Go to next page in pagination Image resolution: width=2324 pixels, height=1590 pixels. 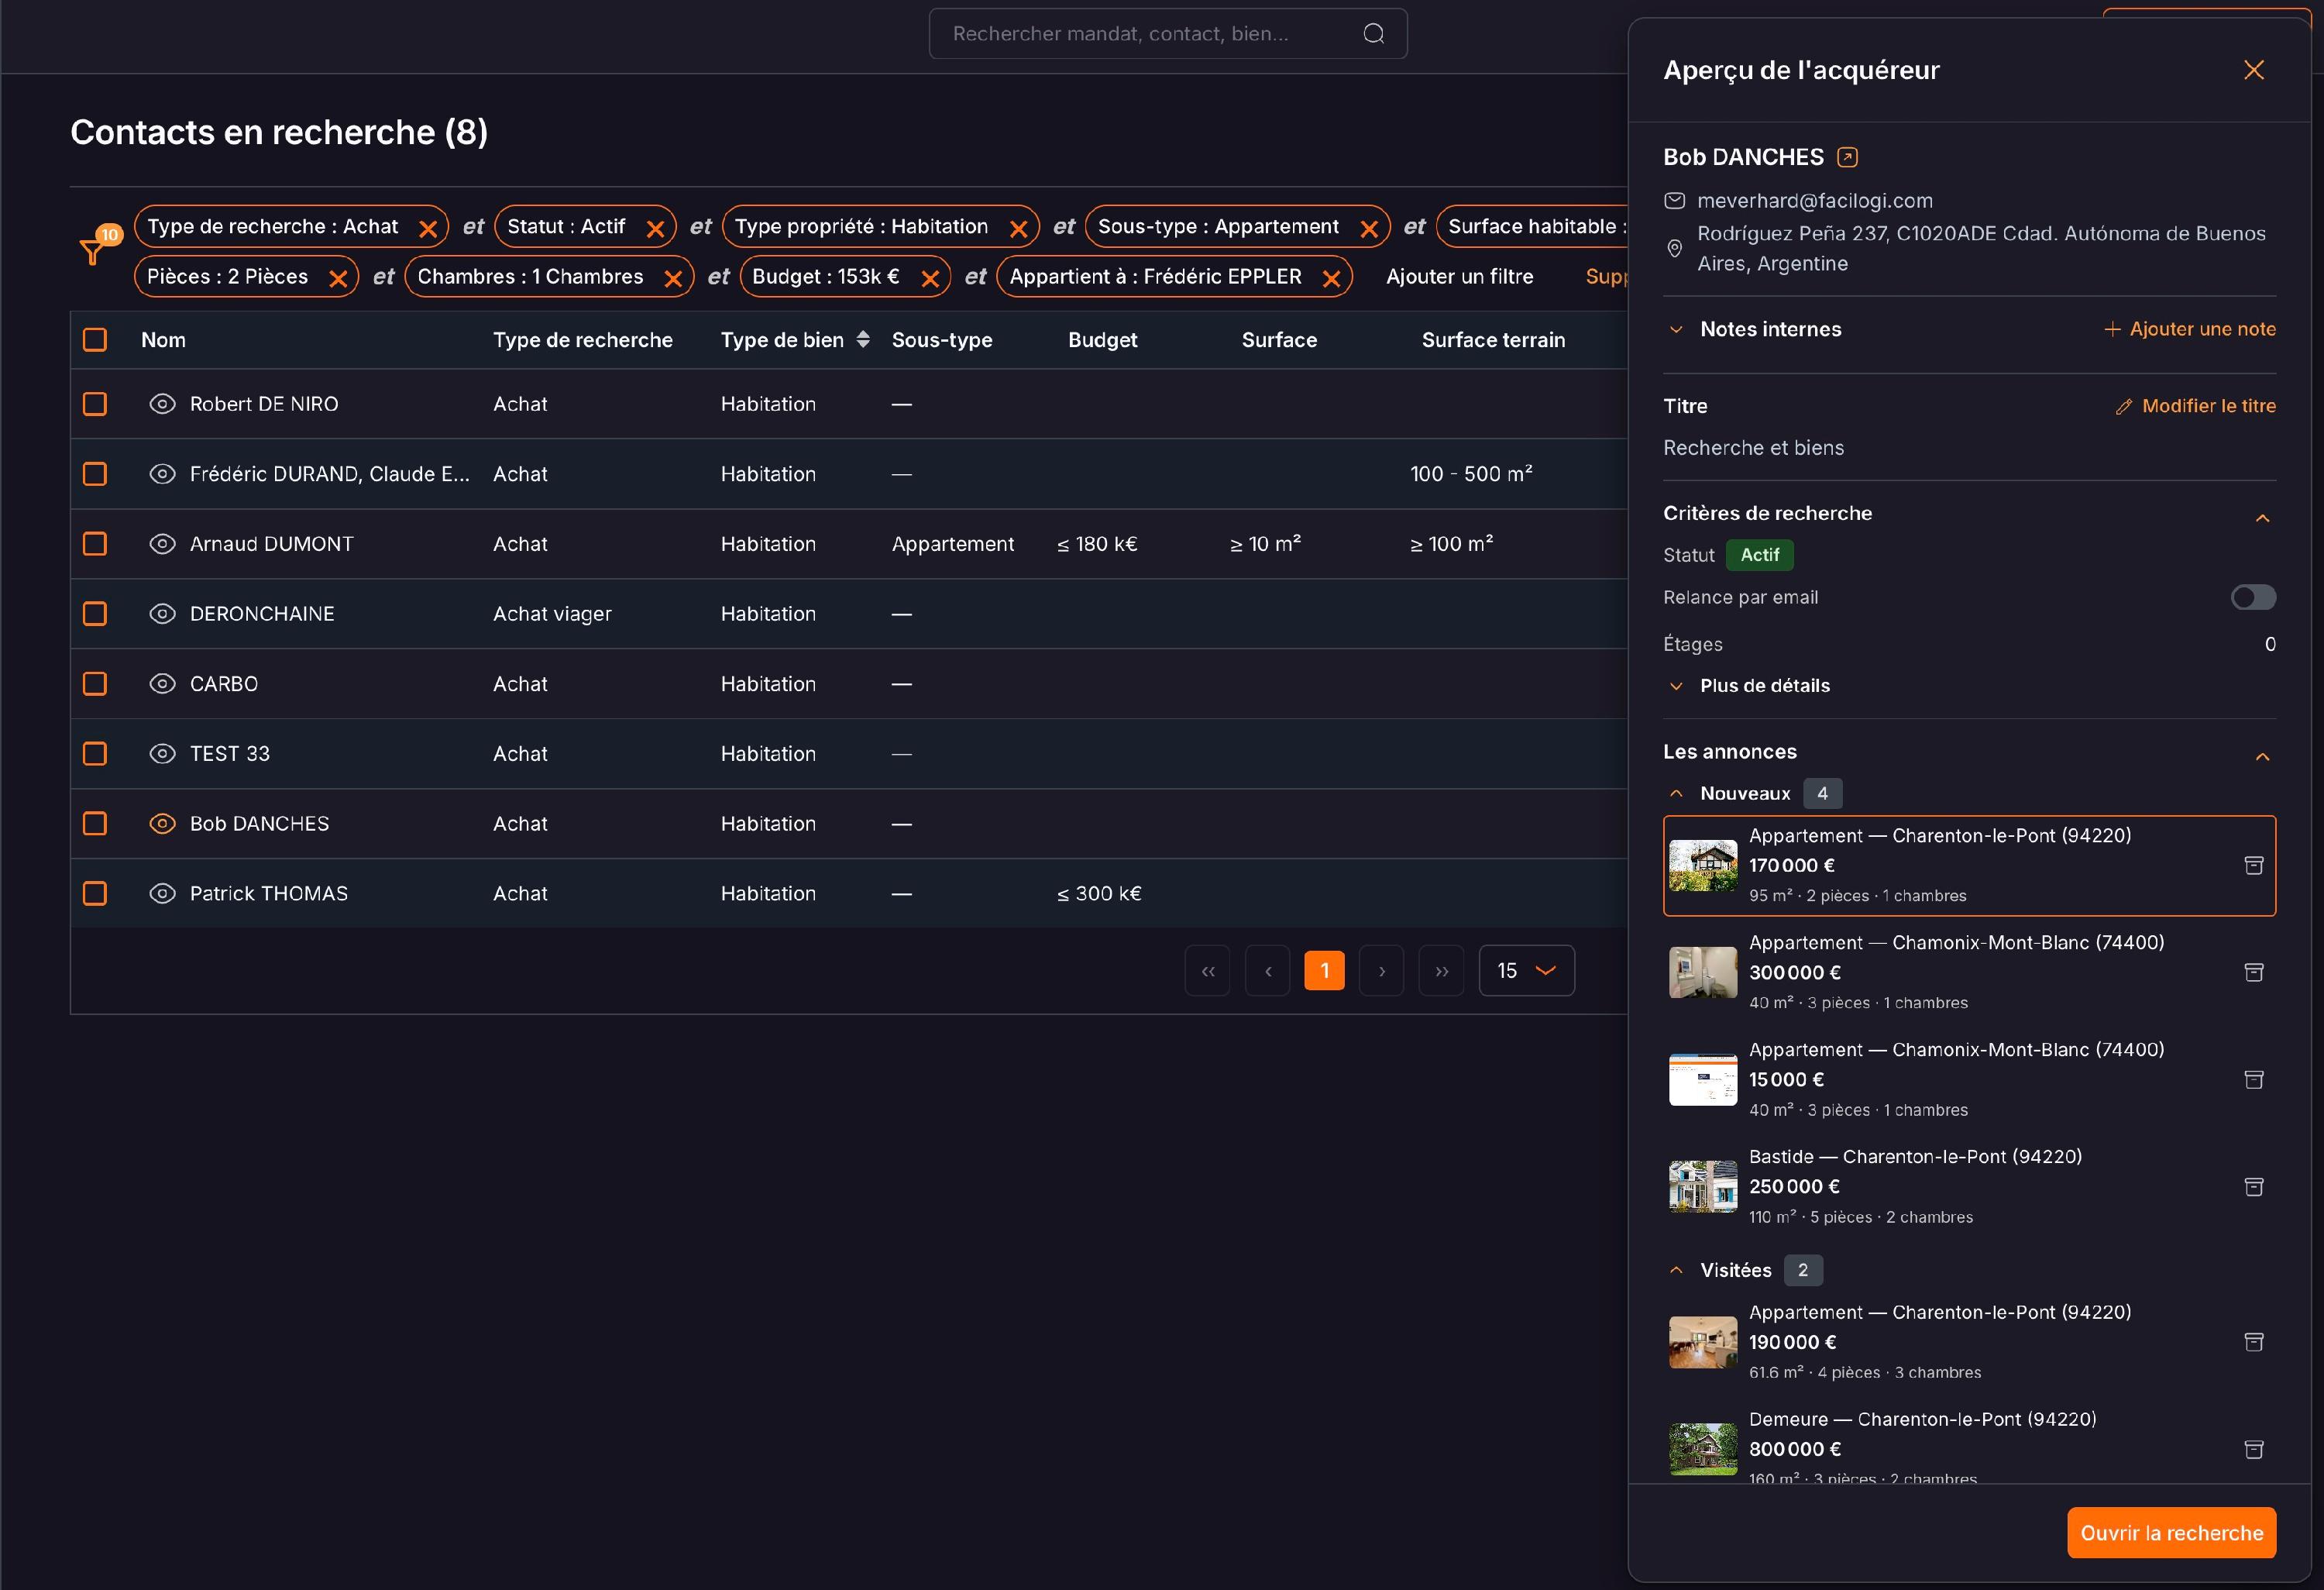click(1381, 970)
